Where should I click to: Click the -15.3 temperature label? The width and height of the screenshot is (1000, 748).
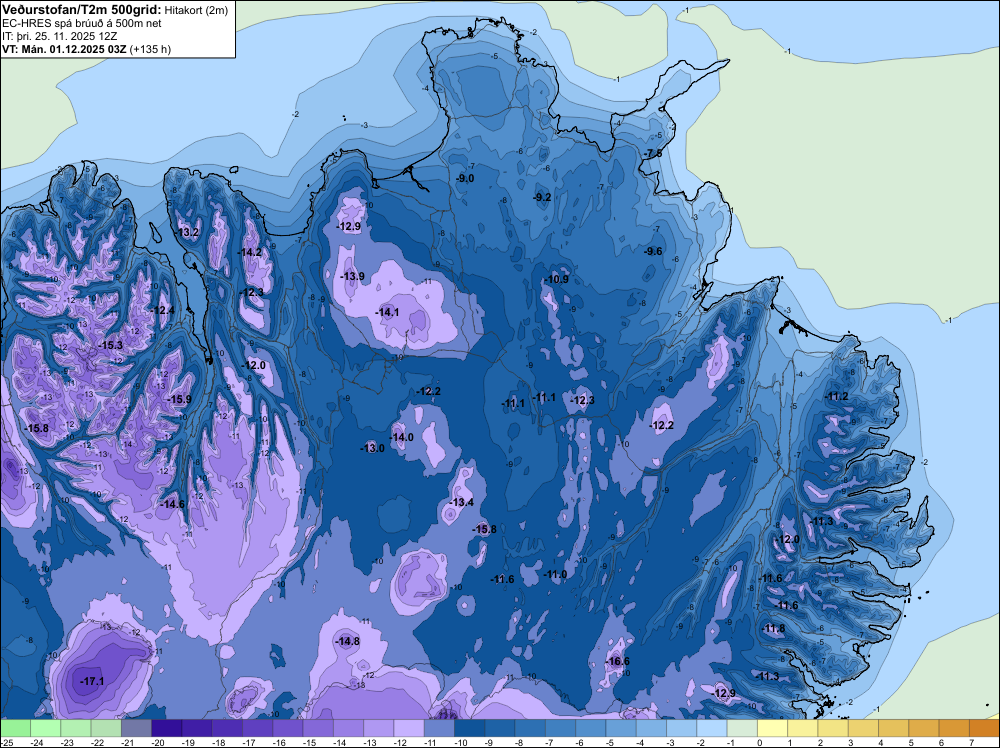[x=110, y=345]
